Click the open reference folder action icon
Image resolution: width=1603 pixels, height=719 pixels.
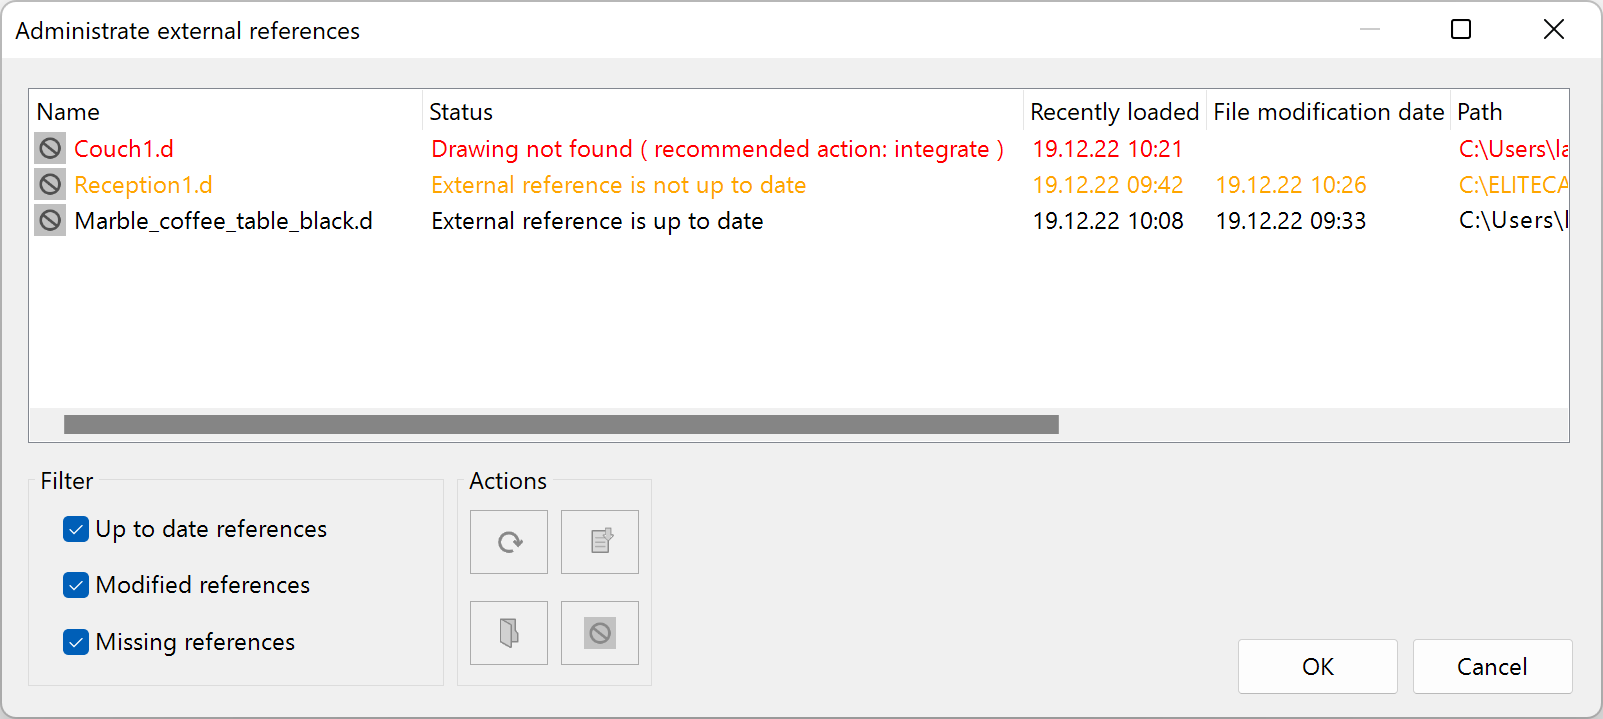(509, 632)
